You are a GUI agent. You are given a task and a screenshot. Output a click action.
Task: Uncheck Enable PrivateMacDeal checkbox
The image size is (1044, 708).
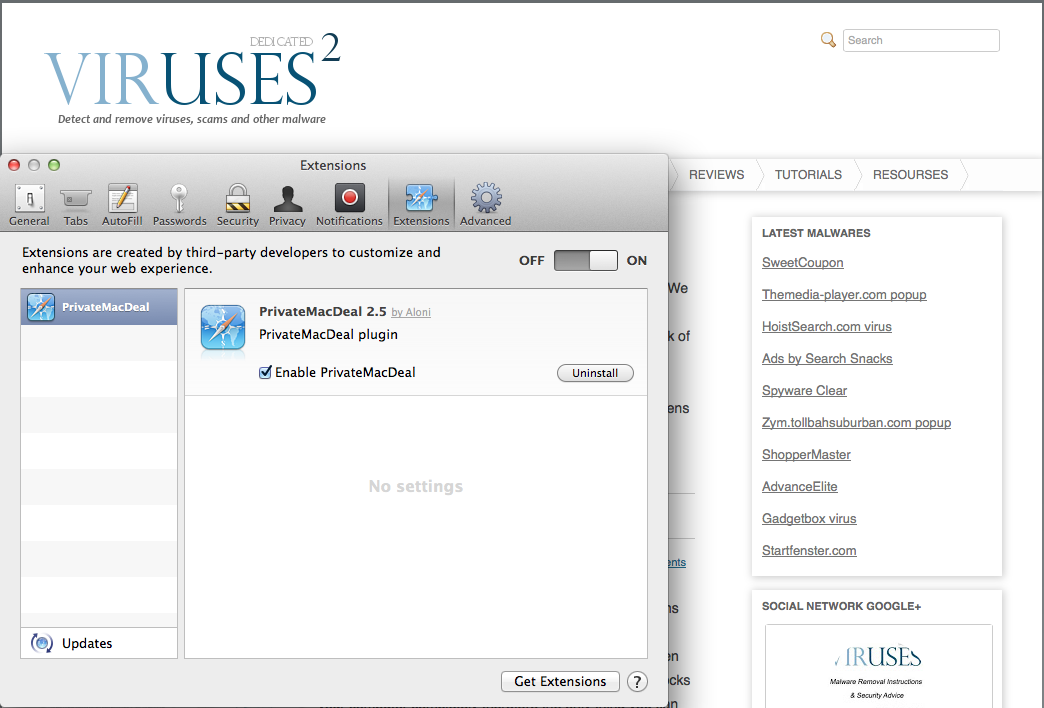click(265, 372)
